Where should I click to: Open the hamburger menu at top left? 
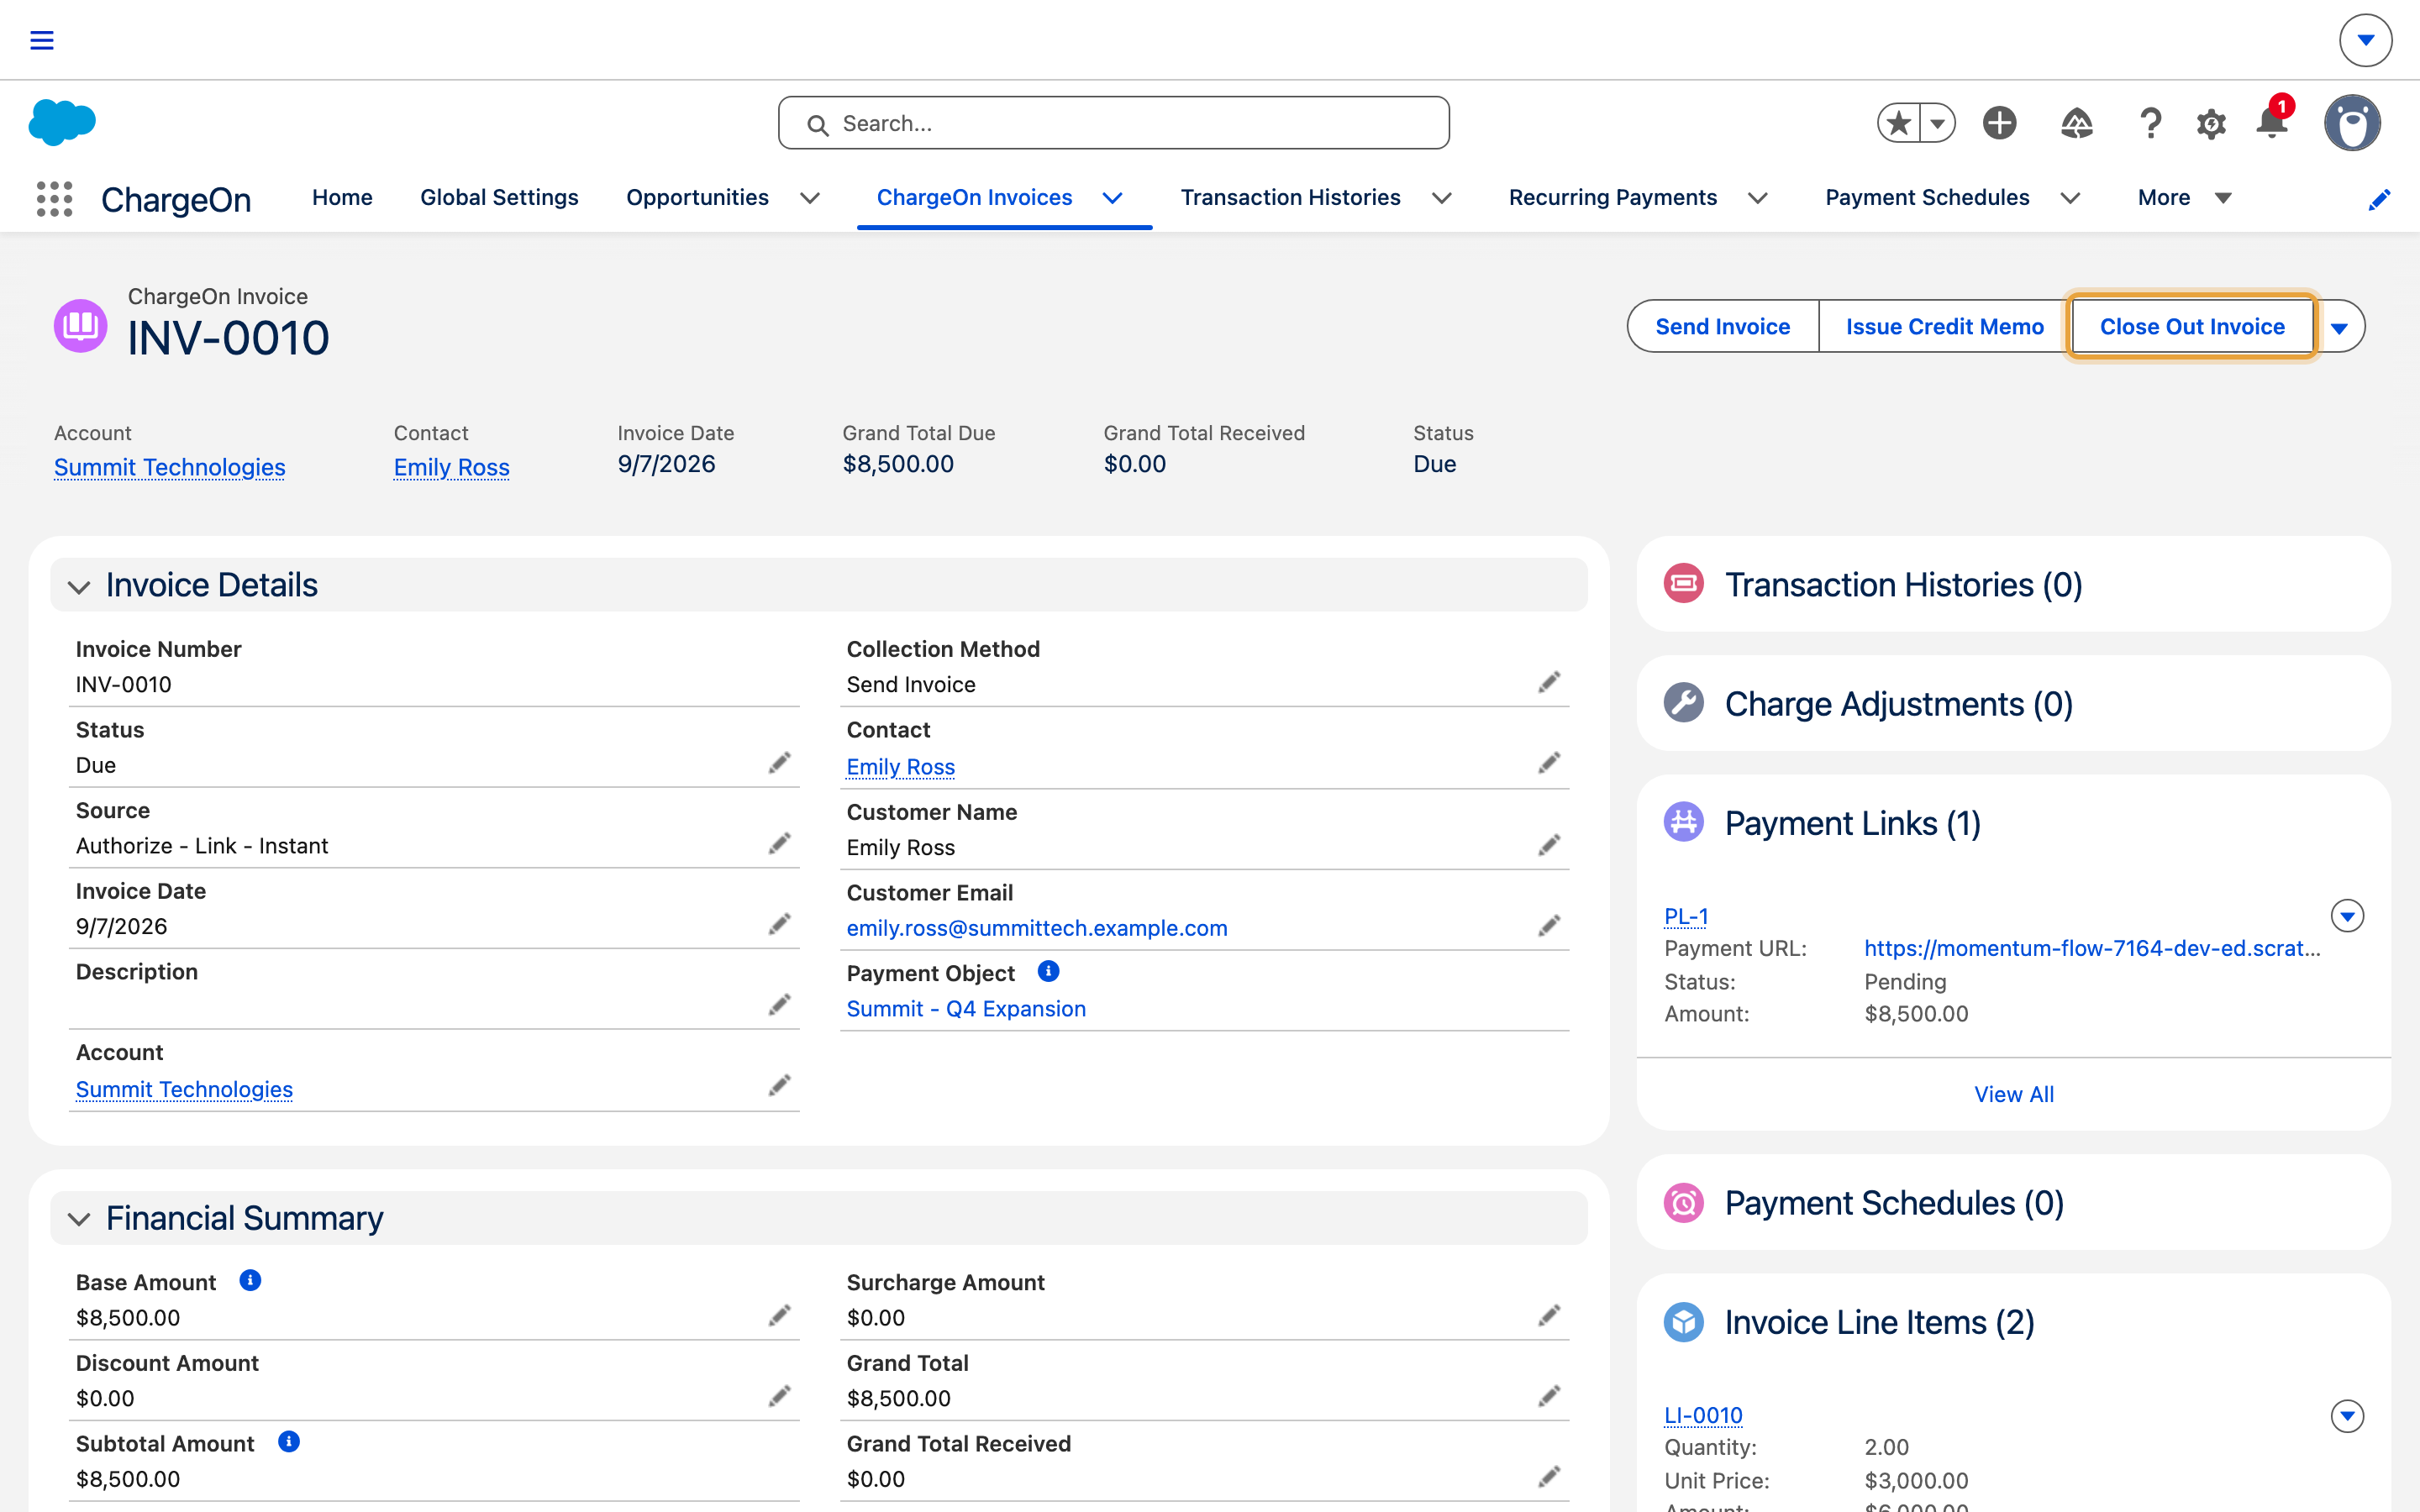click(x=42, y=40)
